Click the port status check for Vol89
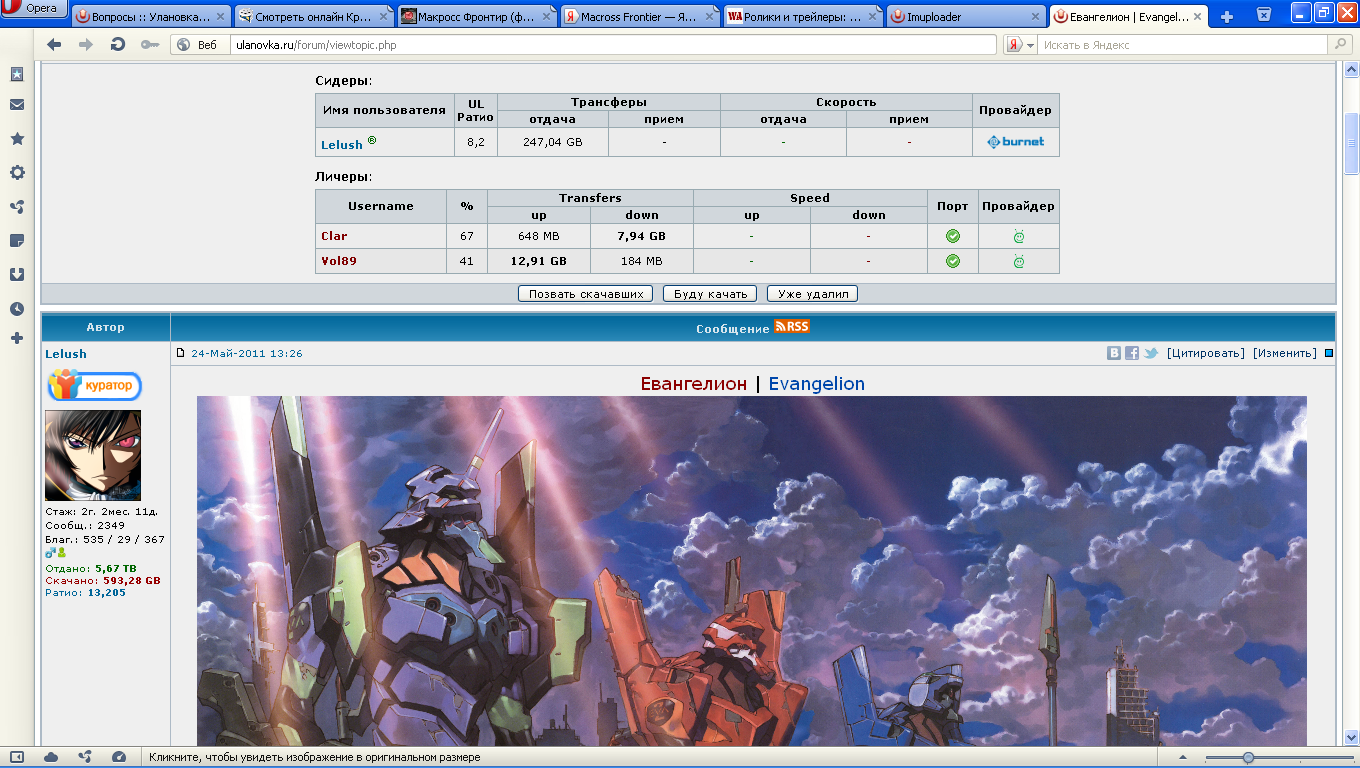 pyautogui.click(x=953, y=261)
